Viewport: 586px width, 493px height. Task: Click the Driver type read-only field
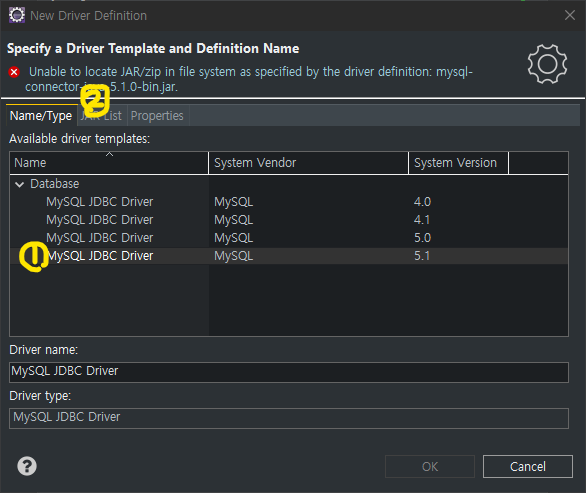click(x=289, y=418)
